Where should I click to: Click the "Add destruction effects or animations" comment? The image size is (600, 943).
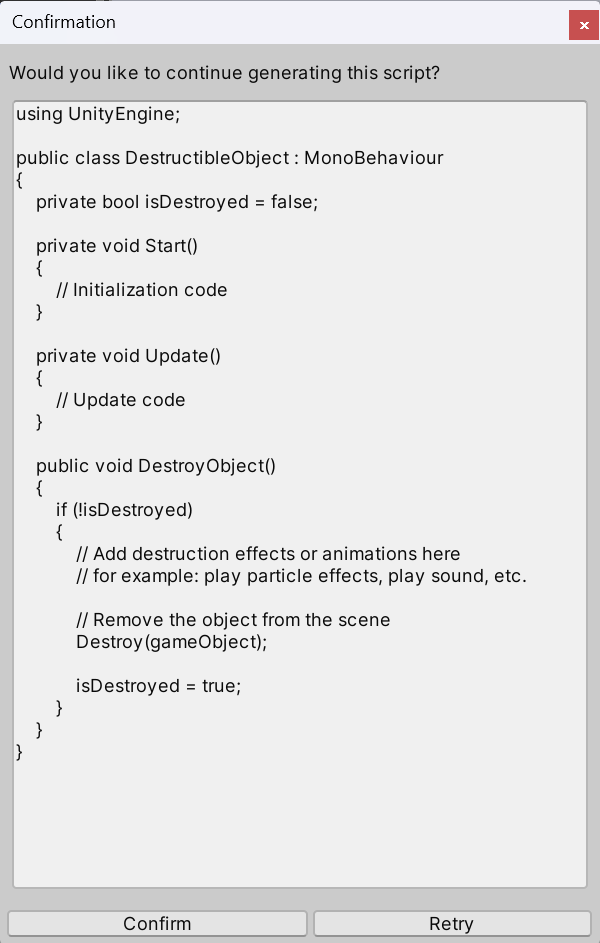coord(268,554)
